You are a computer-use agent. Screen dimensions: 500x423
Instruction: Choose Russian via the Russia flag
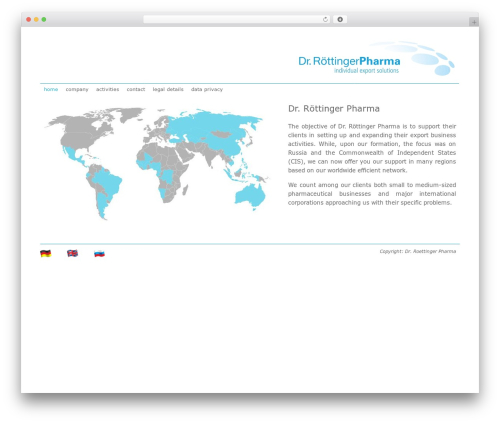click(x=99, y=254)
